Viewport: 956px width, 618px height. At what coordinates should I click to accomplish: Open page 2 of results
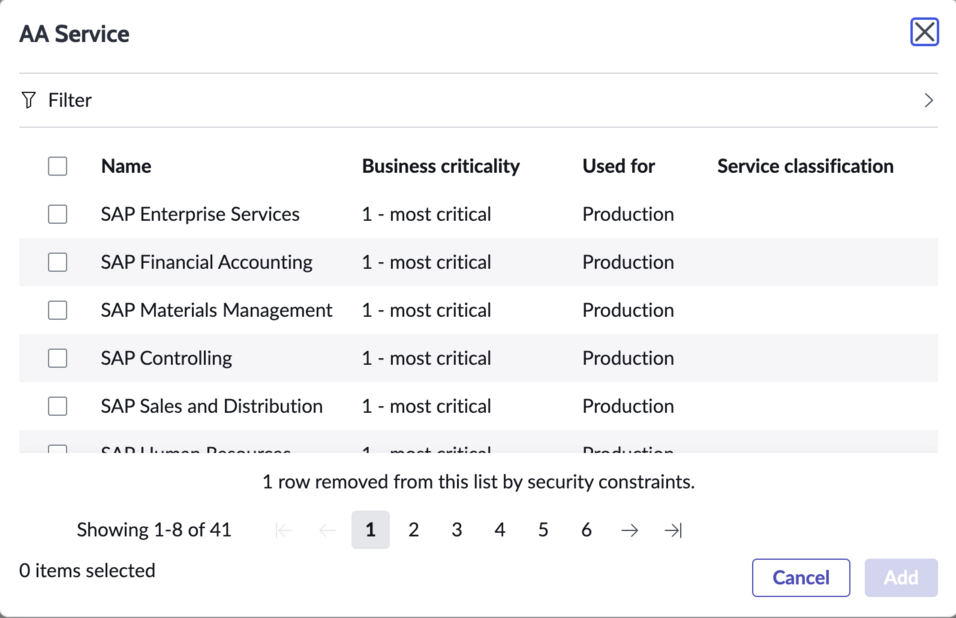coord(413,530)
